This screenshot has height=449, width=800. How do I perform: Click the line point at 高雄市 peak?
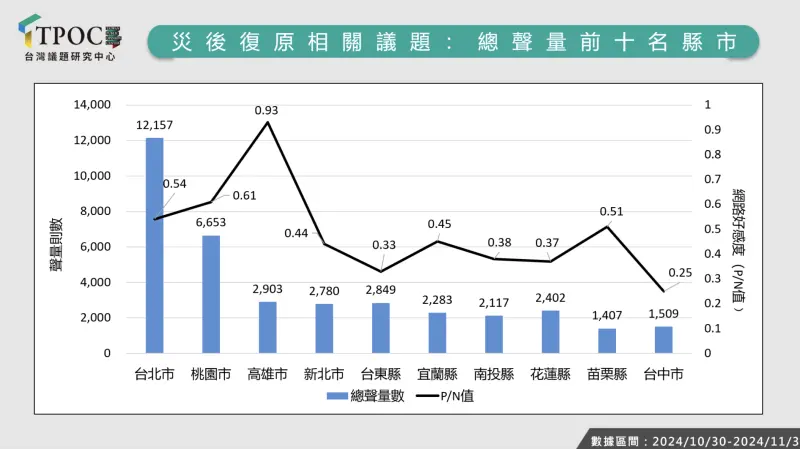click(x=268, y=122)
